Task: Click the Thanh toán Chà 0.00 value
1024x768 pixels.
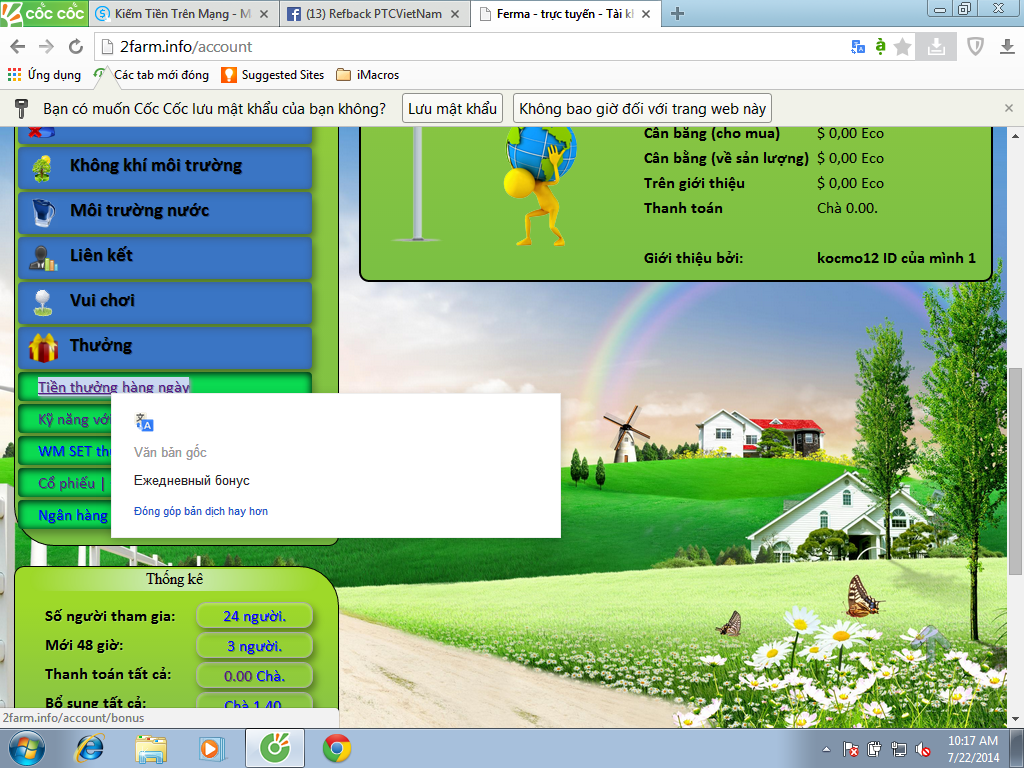Action: [847, 208]
